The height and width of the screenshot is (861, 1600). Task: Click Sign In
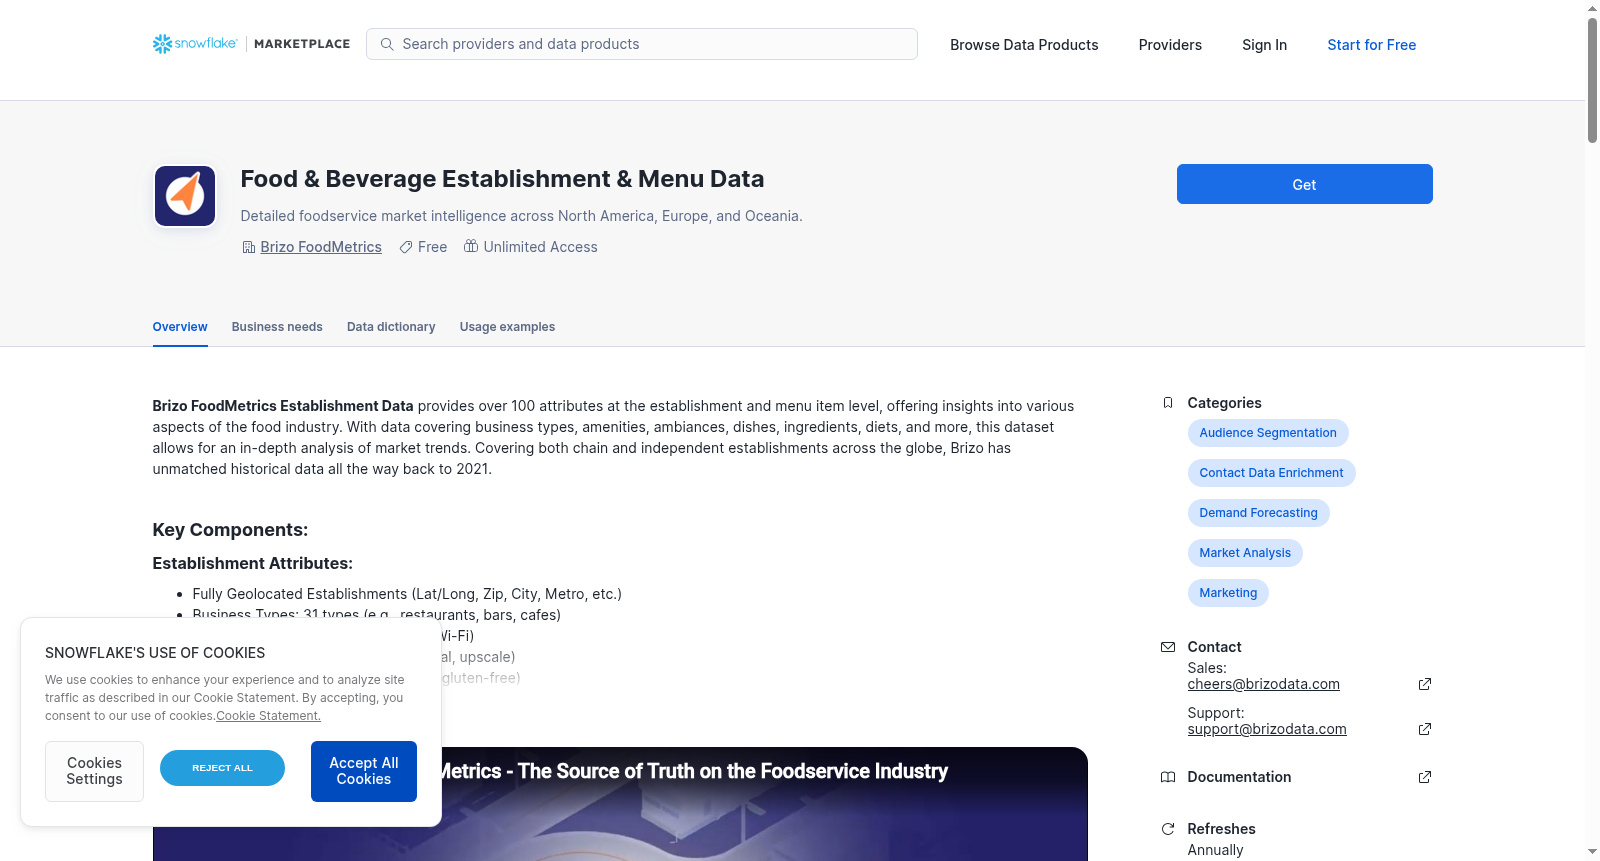[1264, 45]
